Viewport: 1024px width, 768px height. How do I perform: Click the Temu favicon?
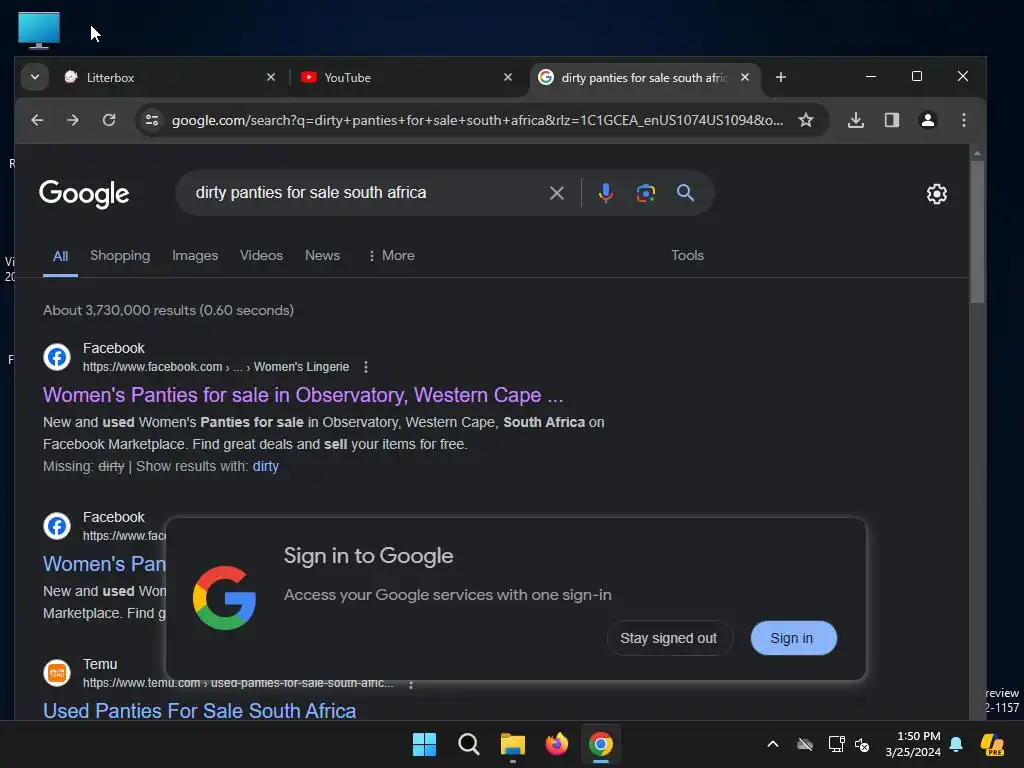click(57, 673)
